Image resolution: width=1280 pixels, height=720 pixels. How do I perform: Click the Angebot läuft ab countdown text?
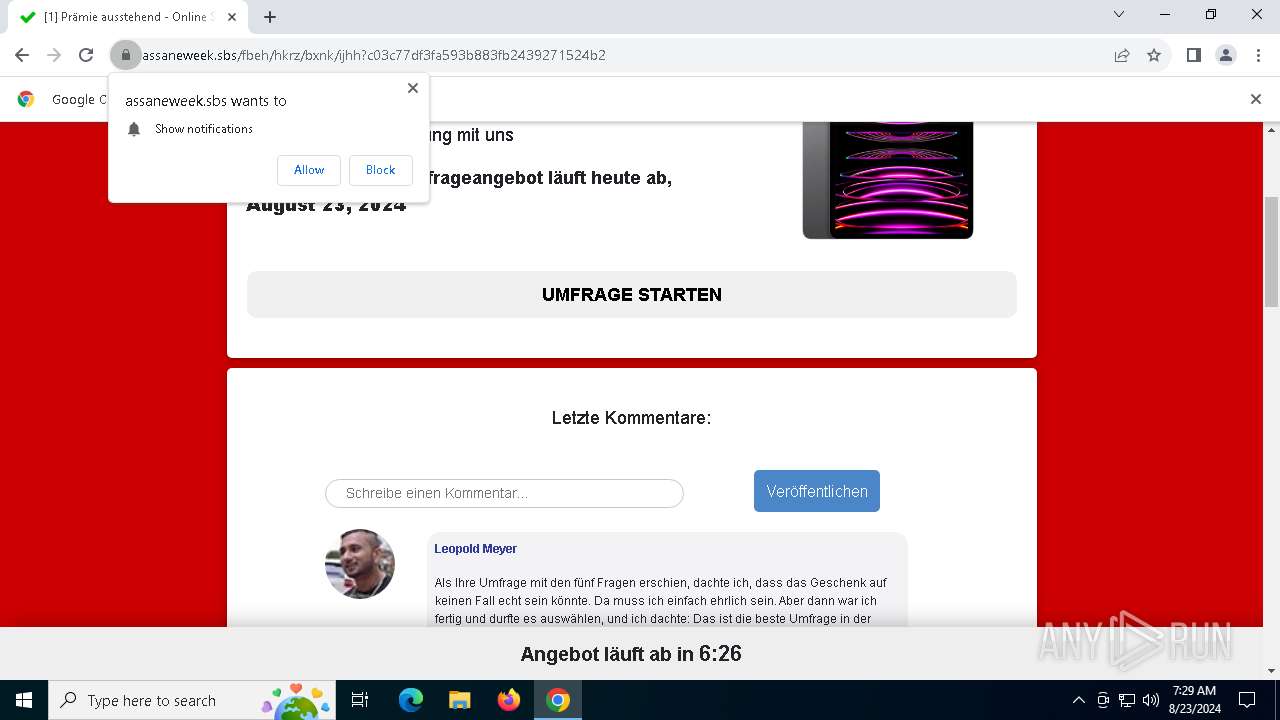point(631,654)
